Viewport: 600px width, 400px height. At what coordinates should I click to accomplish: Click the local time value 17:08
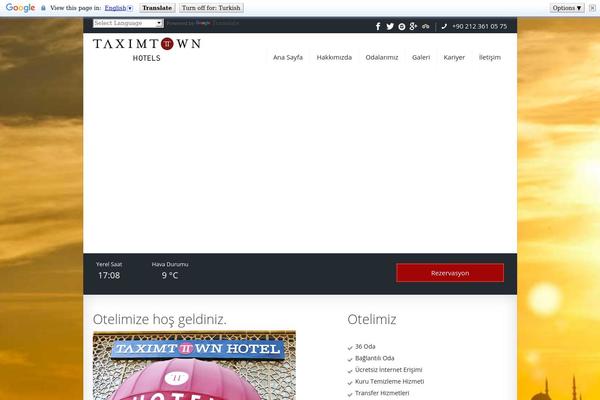coord(109,275)
